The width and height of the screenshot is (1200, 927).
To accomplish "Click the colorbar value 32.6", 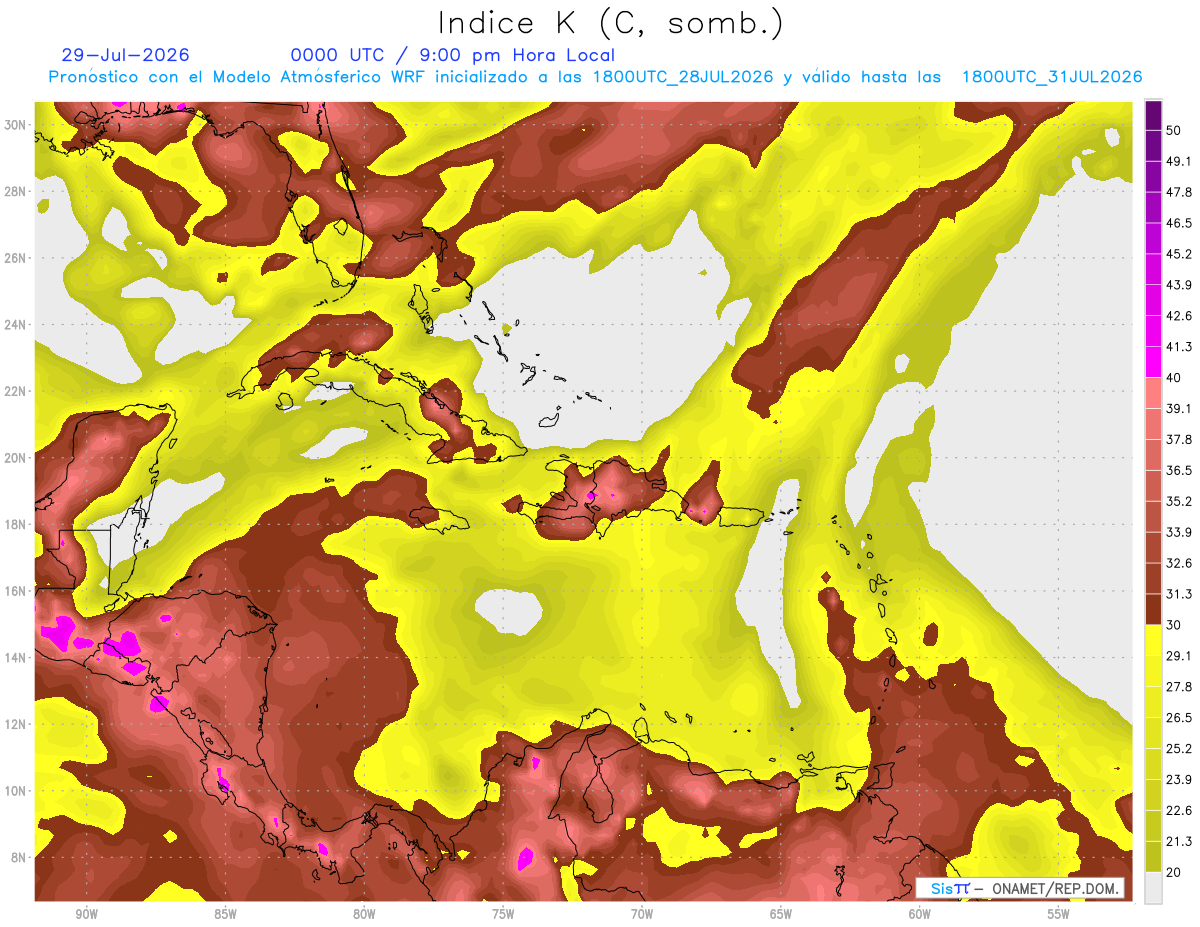I will pos(1179,563).
